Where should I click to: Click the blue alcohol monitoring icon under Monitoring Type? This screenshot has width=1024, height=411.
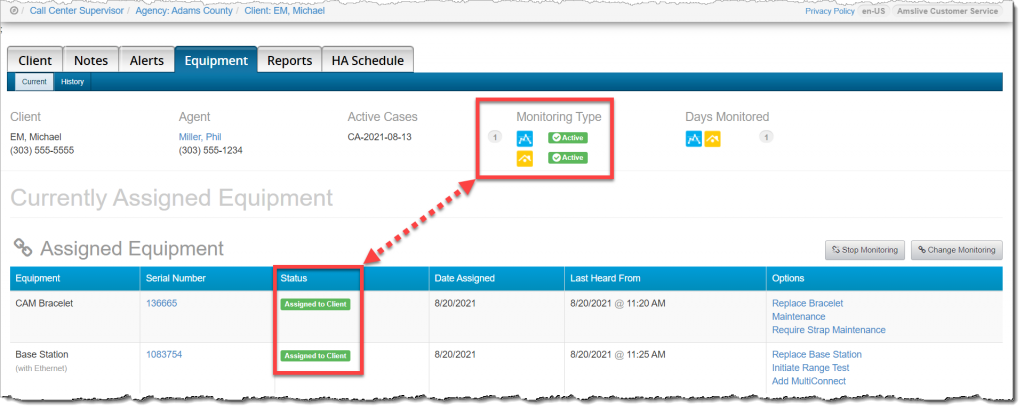tap(525, 138)
